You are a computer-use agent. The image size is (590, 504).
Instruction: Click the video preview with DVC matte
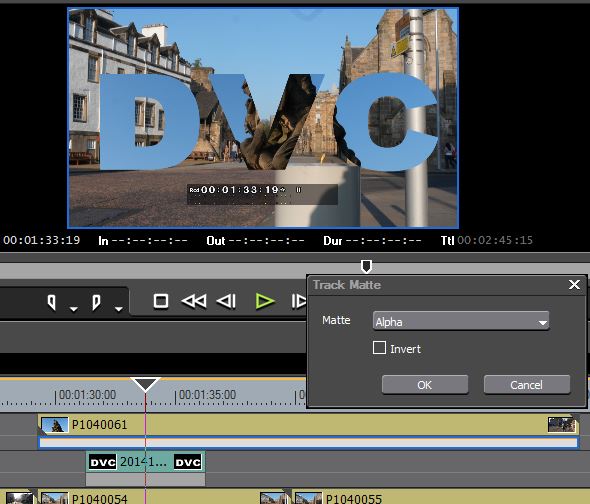263,118
